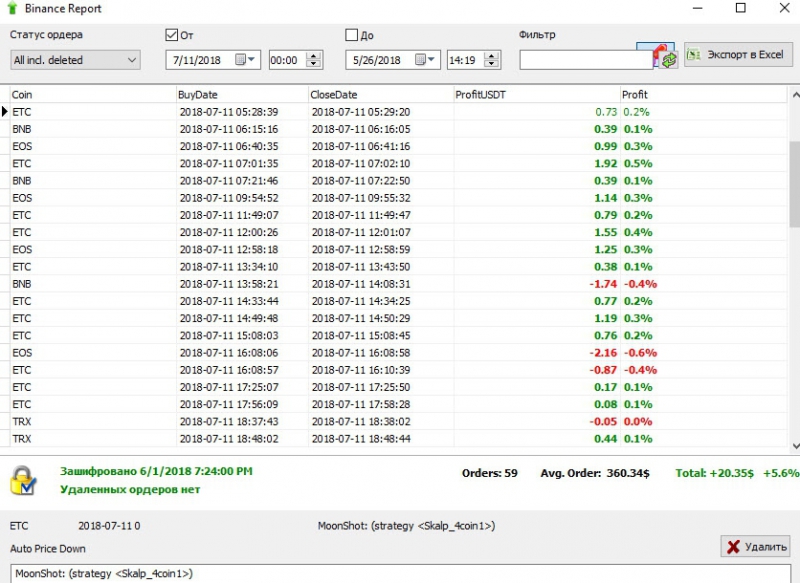Sort by the ProfitUSDT column header
This screenshot has height=583, width=800.
[x=537, y=94]
